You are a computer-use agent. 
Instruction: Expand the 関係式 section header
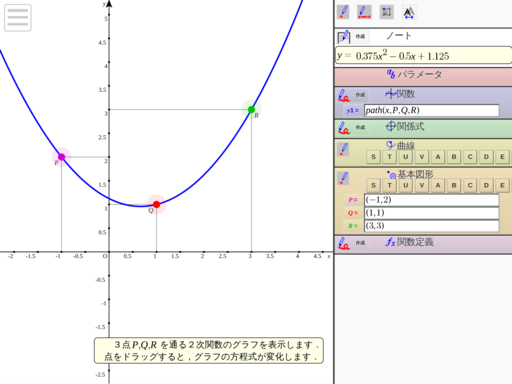(x=405, y=127)
